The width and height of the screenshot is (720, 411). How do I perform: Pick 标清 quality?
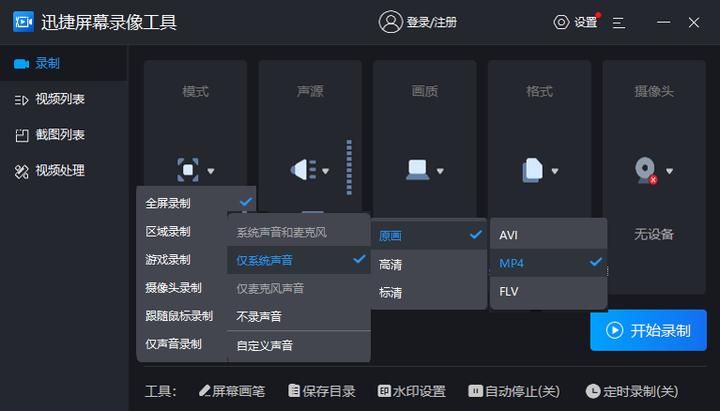click(429, 293)
